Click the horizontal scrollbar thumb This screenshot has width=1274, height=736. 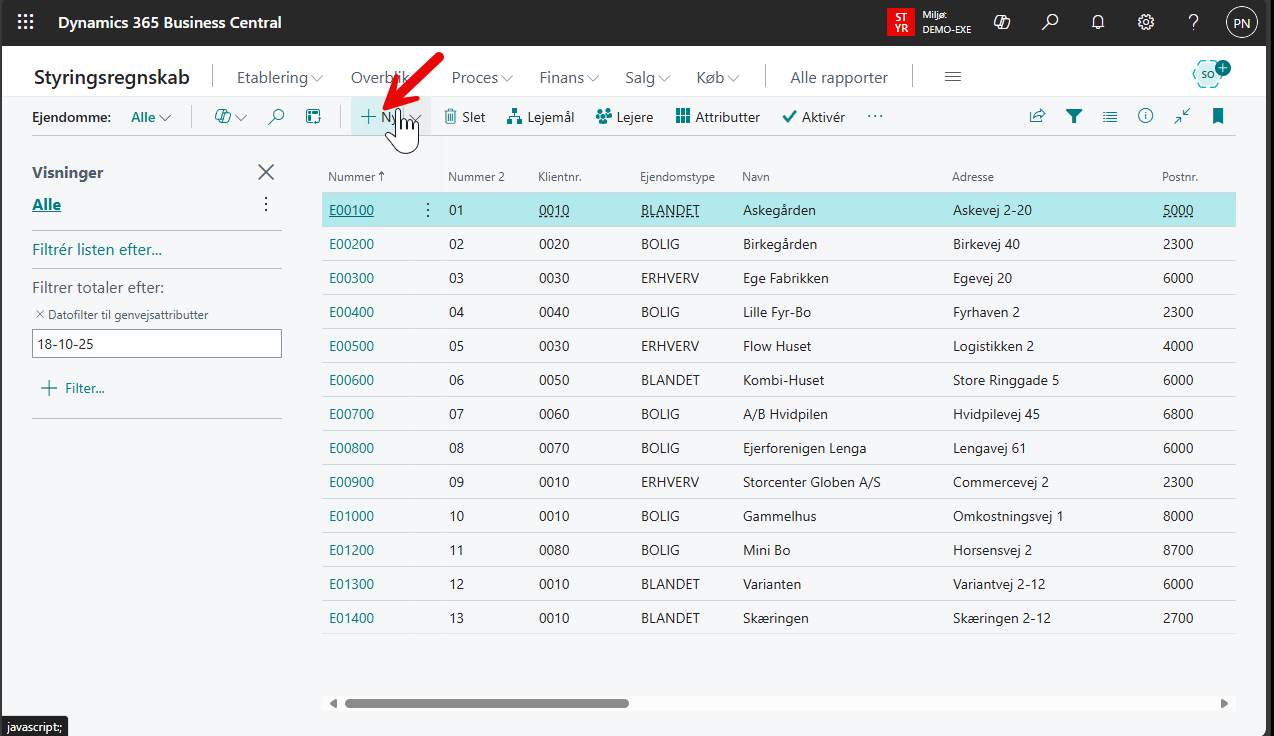(486, 704)
